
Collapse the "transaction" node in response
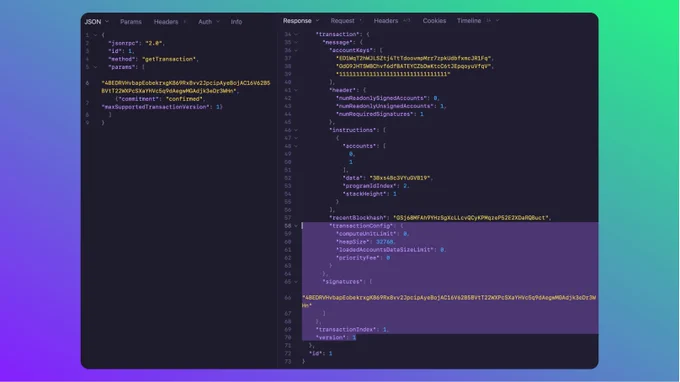[296, 34]
